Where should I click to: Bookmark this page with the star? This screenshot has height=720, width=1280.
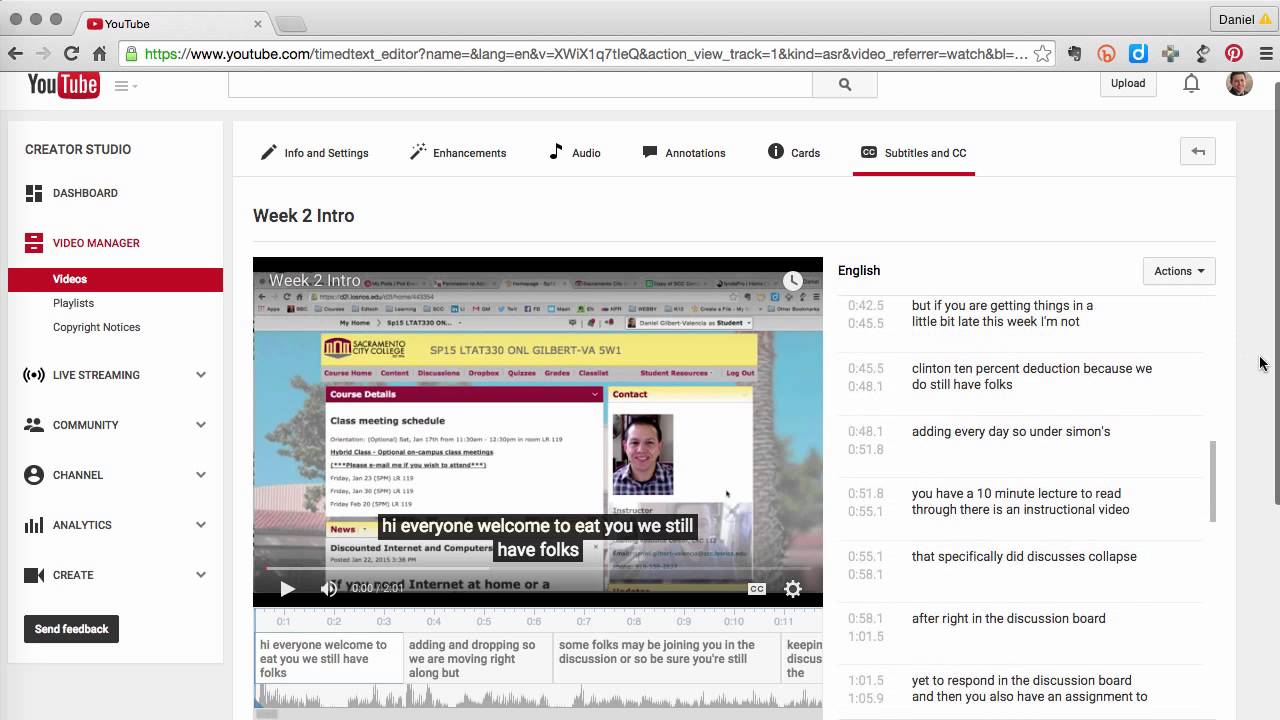coord(1042,54)
